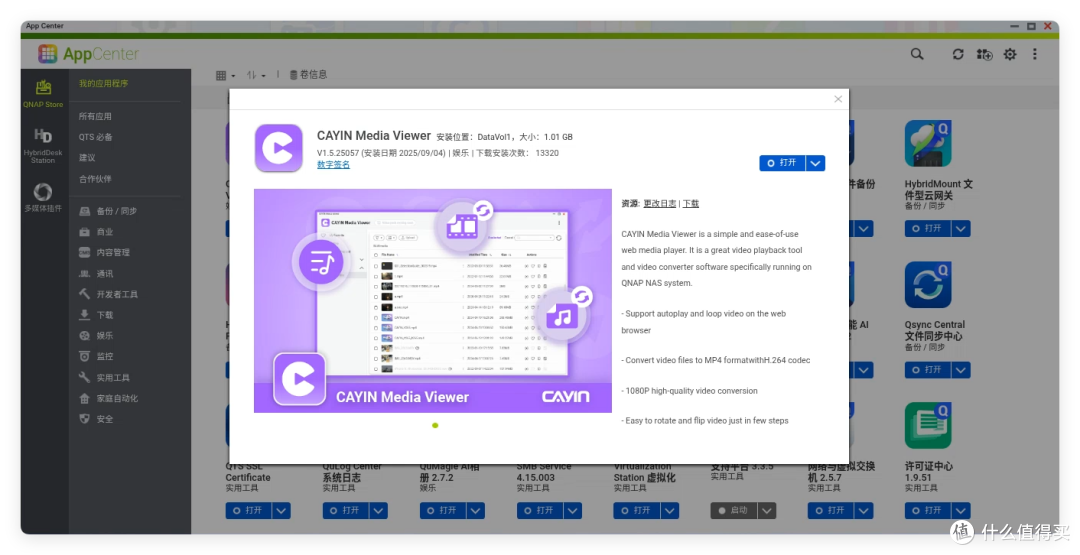
Task: Expand 许可证中心 打开 dropdown arrow
Action: [961, 510]
